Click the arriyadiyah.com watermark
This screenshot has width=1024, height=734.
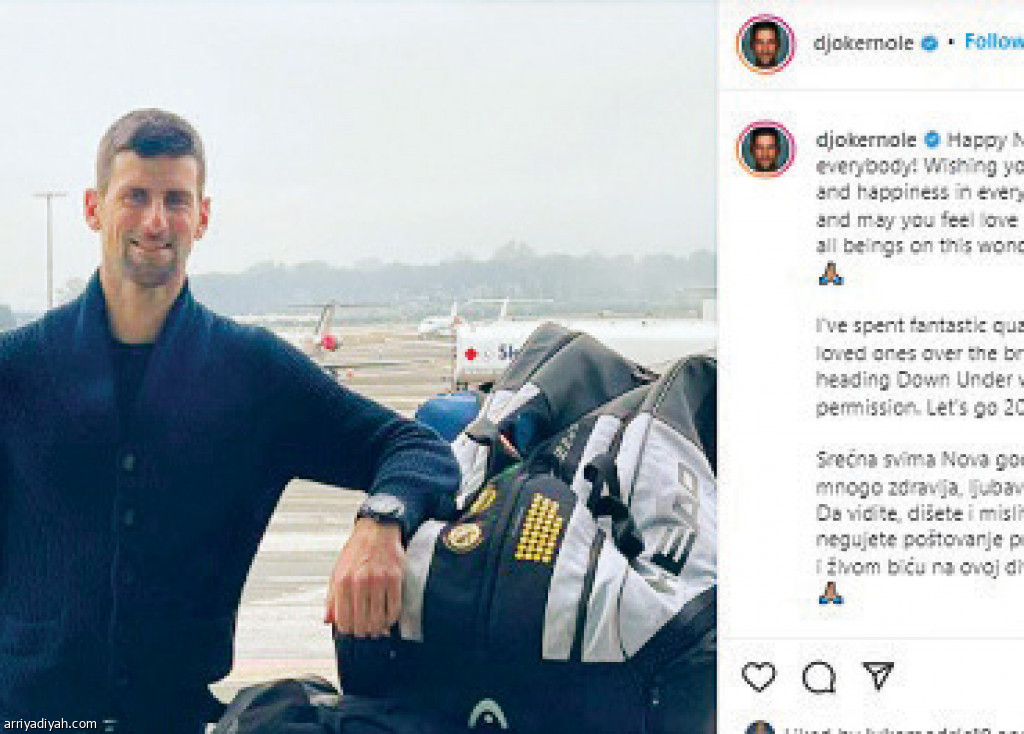tap(51, 723)
